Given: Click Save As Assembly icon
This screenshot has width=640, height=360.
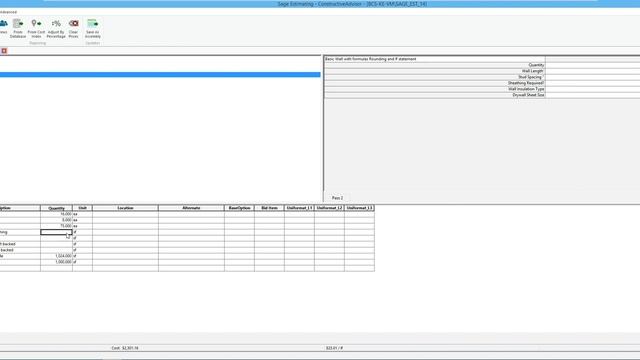Looking at the screenshot, I should pyautogui.click(x=93, y=29).
